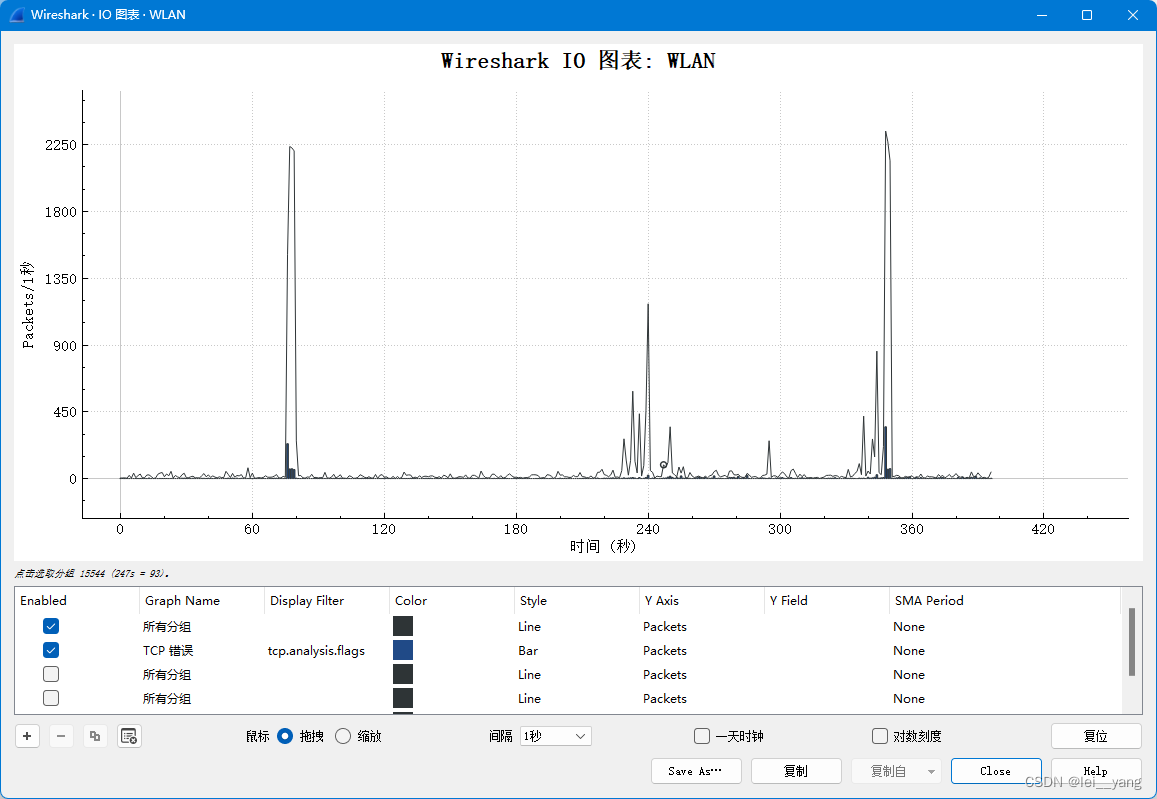
Task: Click the 复制 copy button
Action: pyautogui.click(x=796, y=771)
